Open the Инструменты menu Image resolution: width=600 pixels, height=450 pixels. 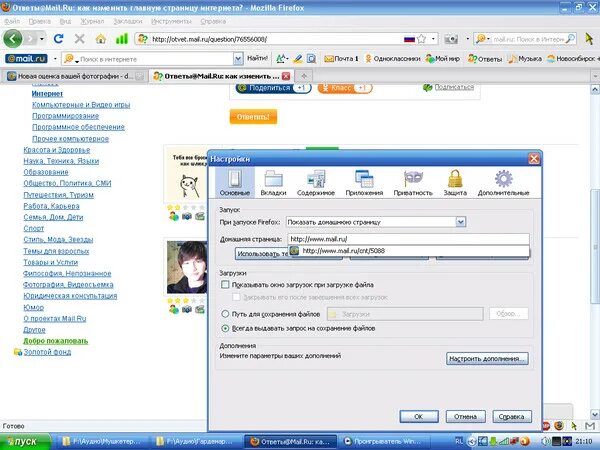tap(171, 21)
